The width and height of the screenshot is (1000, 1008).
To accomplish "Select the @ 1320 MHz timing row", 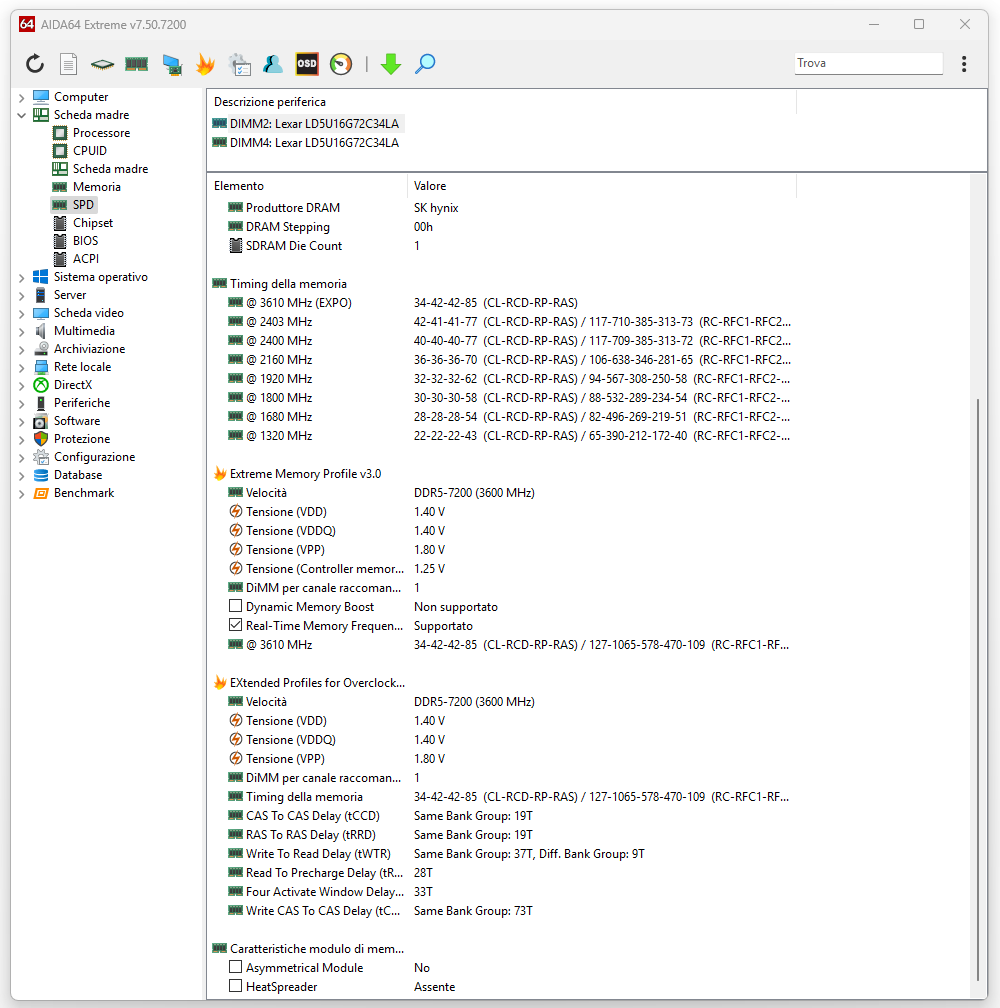I will [503, 436].
